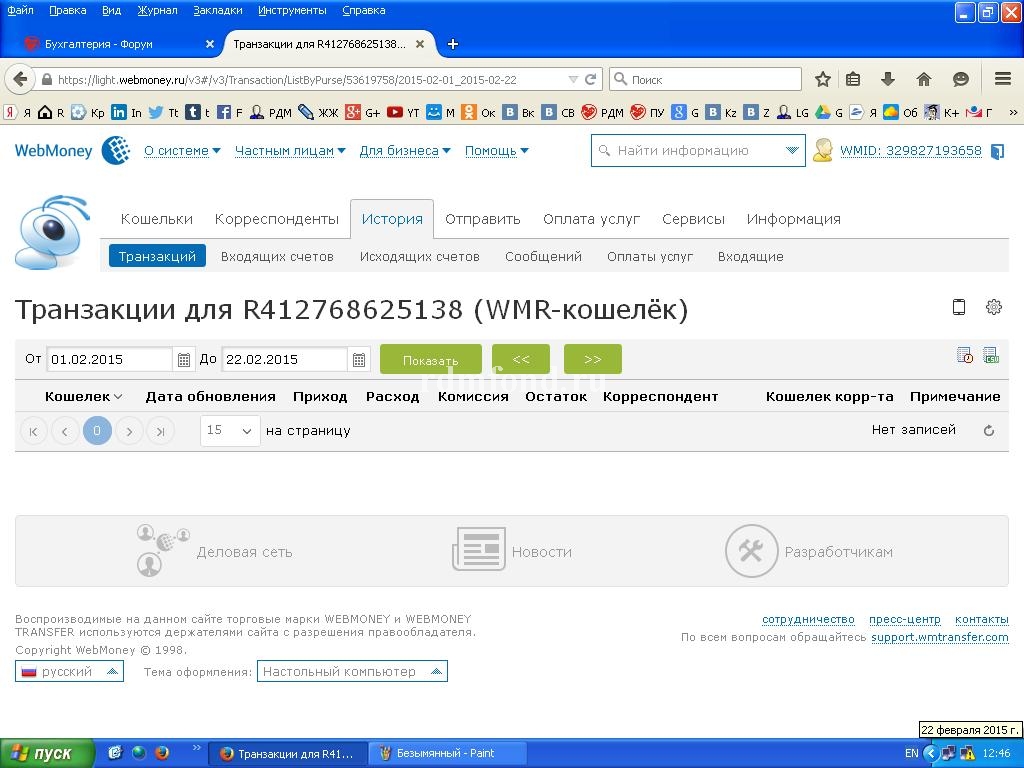Open the Корреспонденты tab

277,219
